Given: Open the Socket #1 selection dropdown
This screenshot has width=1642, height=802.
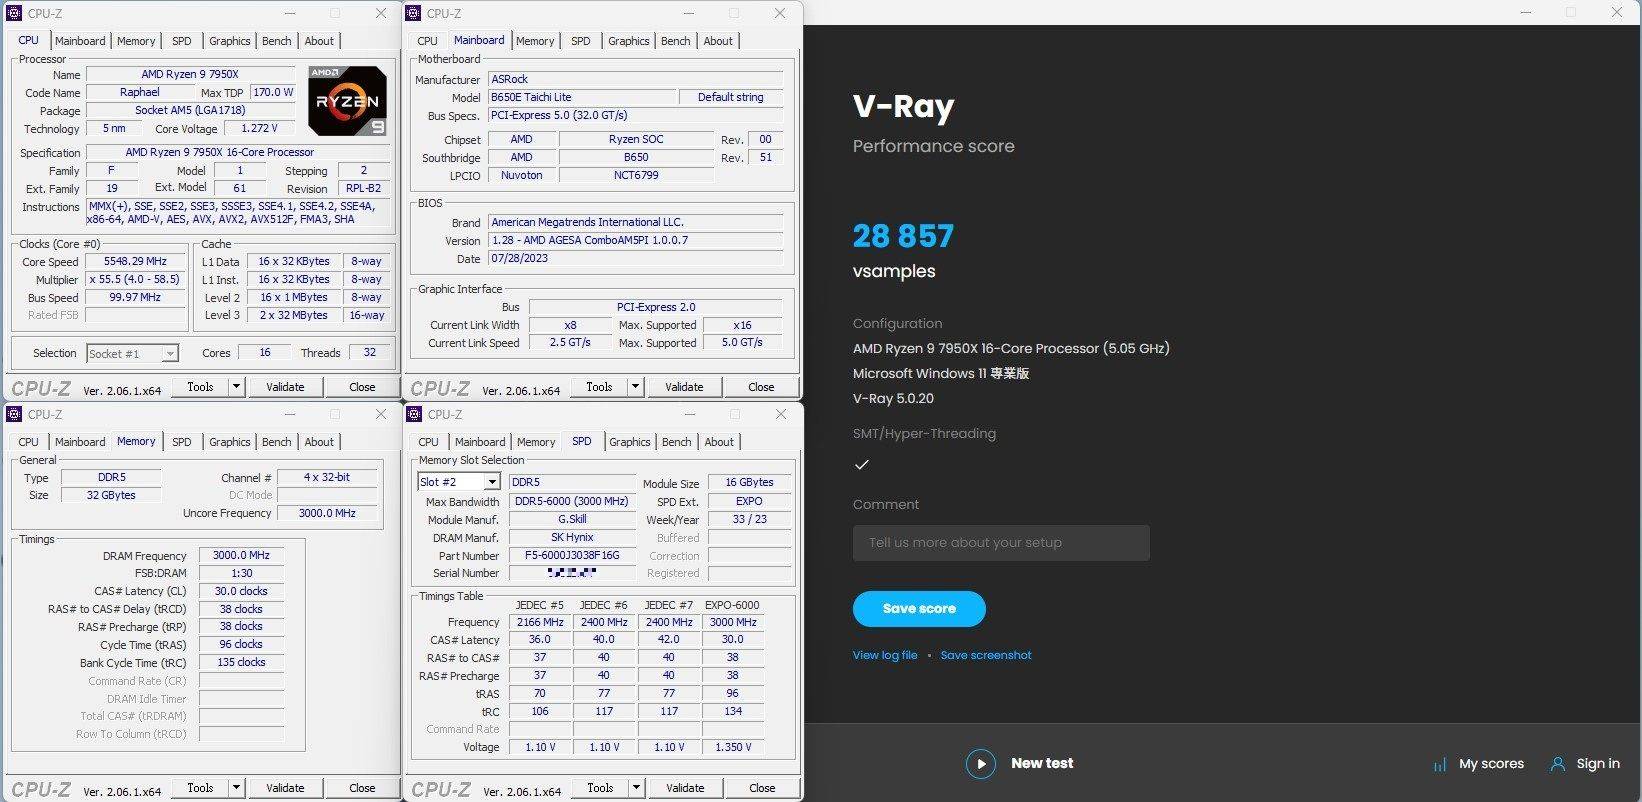Looking at the screenshot, I should (170, 354).
